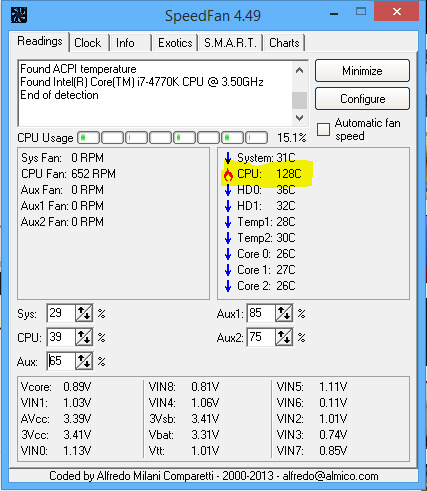Viewport: 427px width, 491px height.
Task: Click the blue arrow beside Core 2
Action: 228,286
